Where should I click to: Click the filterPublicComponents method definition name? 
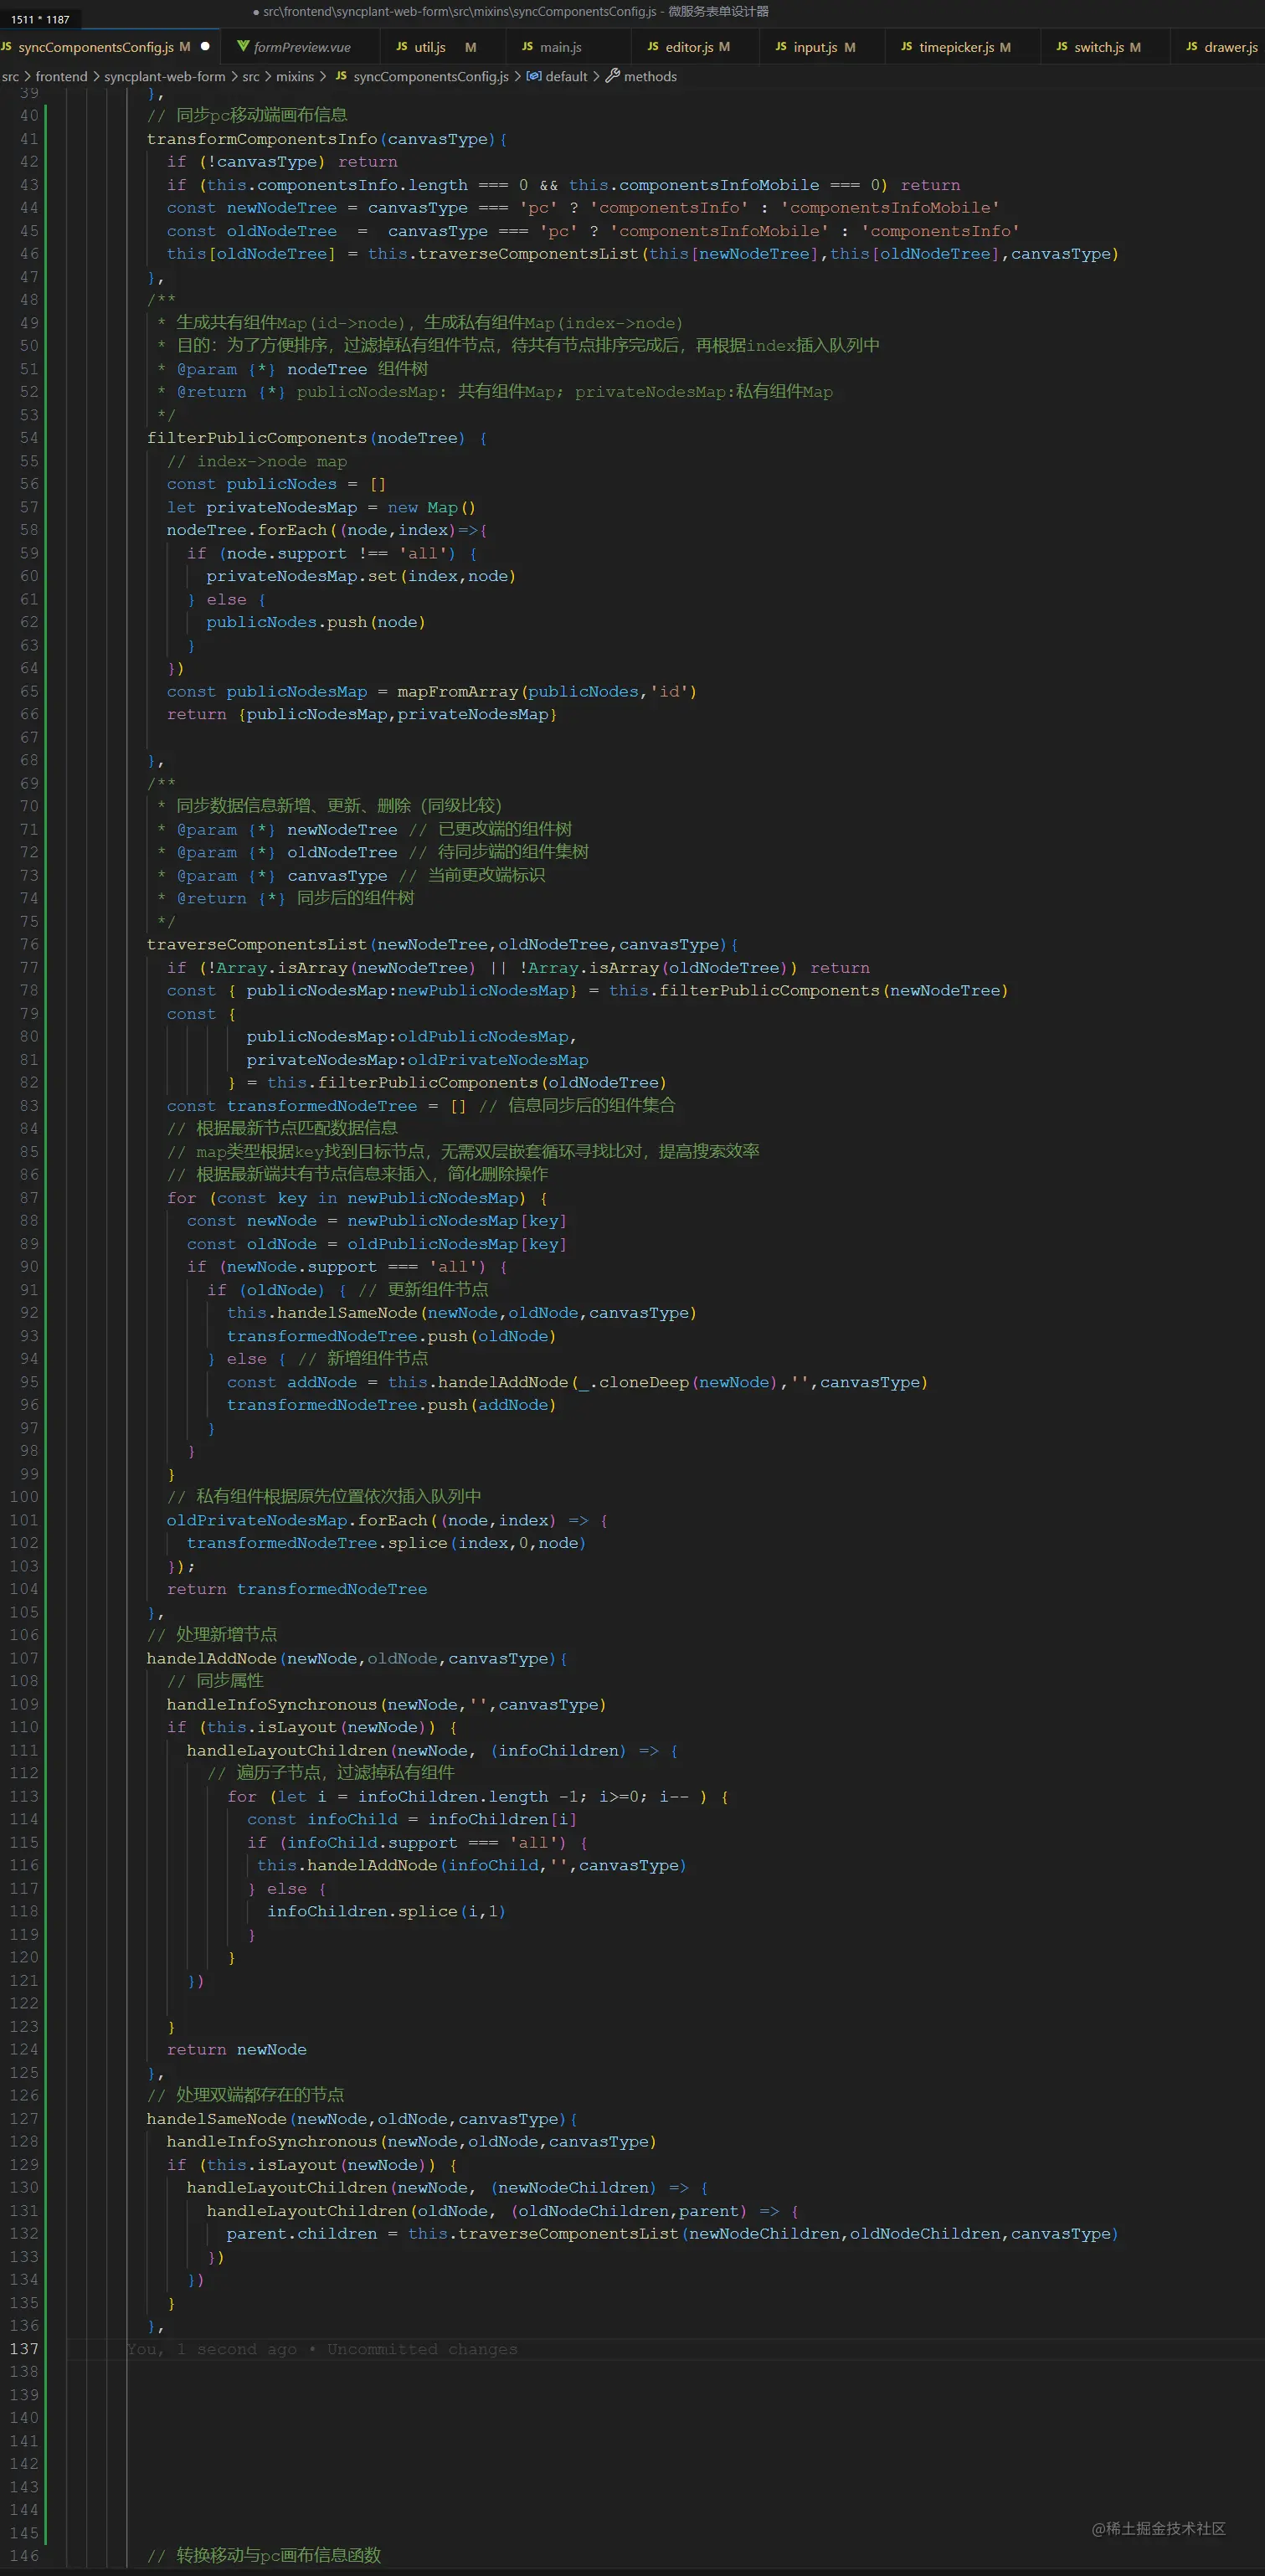tap(257, 438)
